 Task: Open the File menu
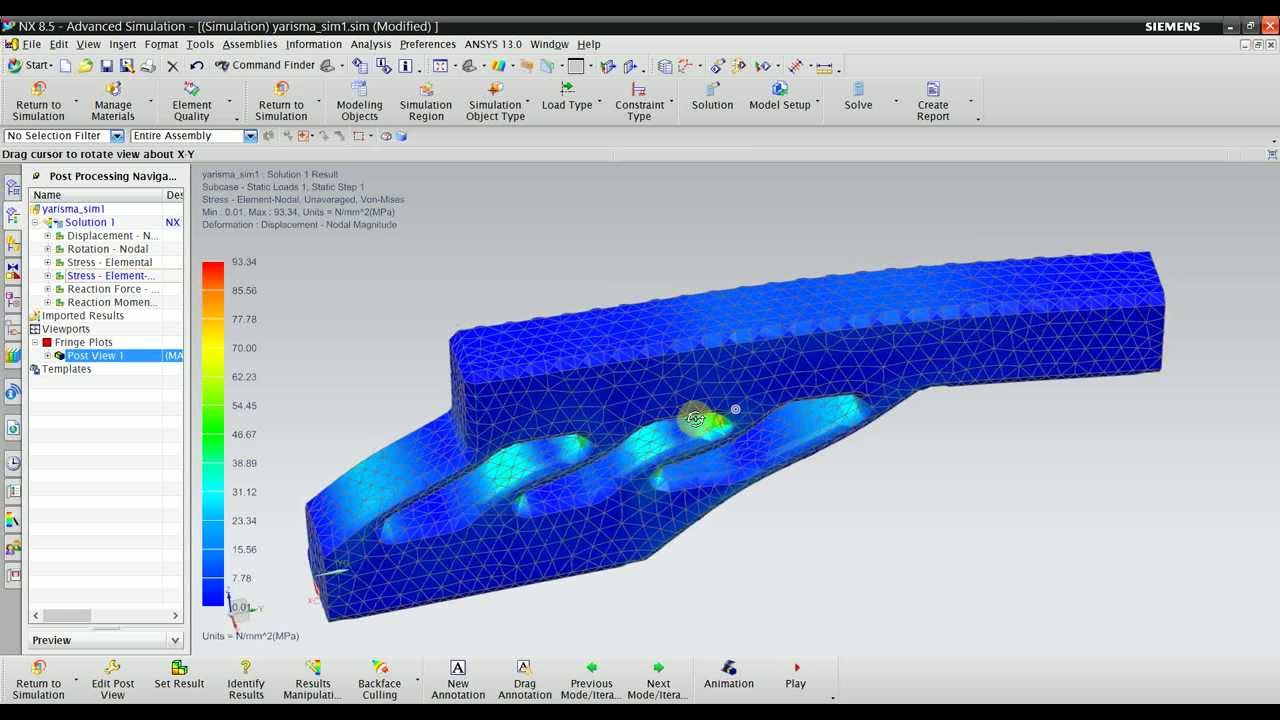tap(32, 44)
